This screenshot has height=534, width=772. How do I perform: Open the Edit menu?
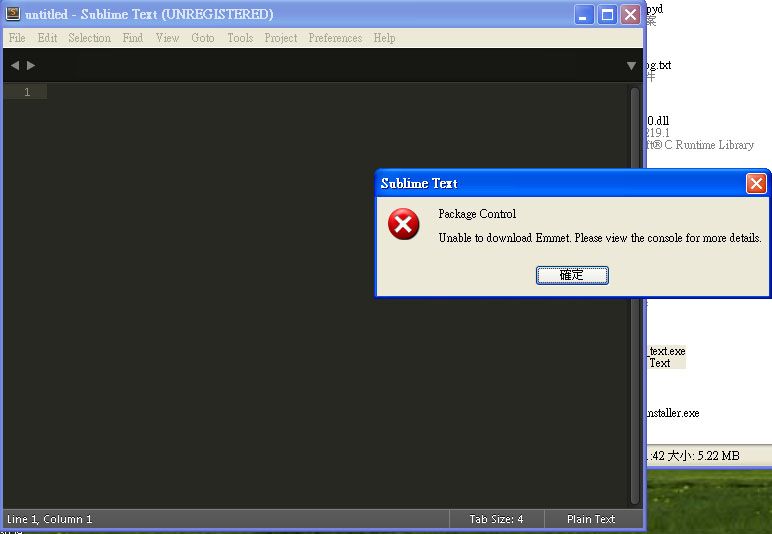[x=47, y=38]
